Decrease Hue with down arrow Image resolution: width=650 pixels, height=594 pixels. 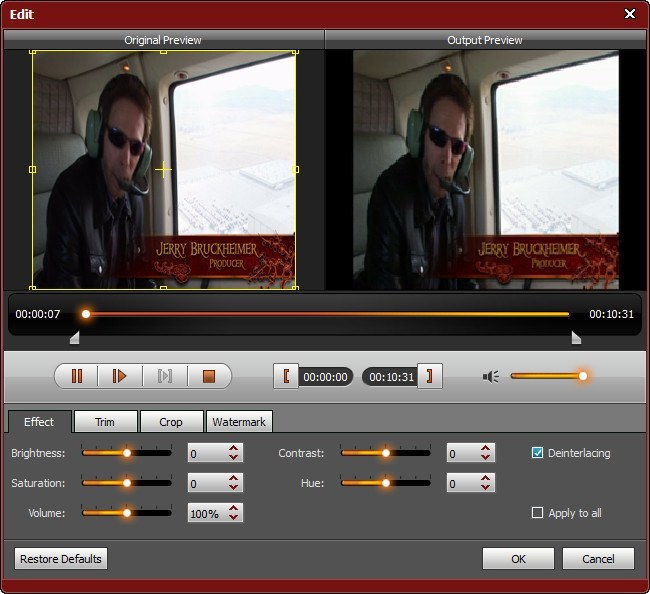[485, 487]
